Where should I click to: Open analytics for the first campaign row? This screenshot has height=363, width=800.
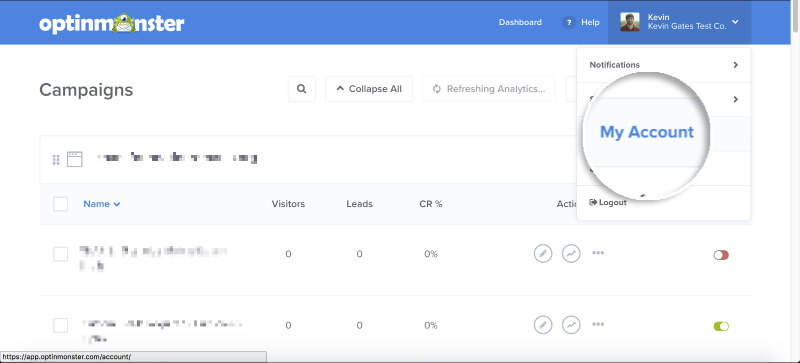[571, 253]
